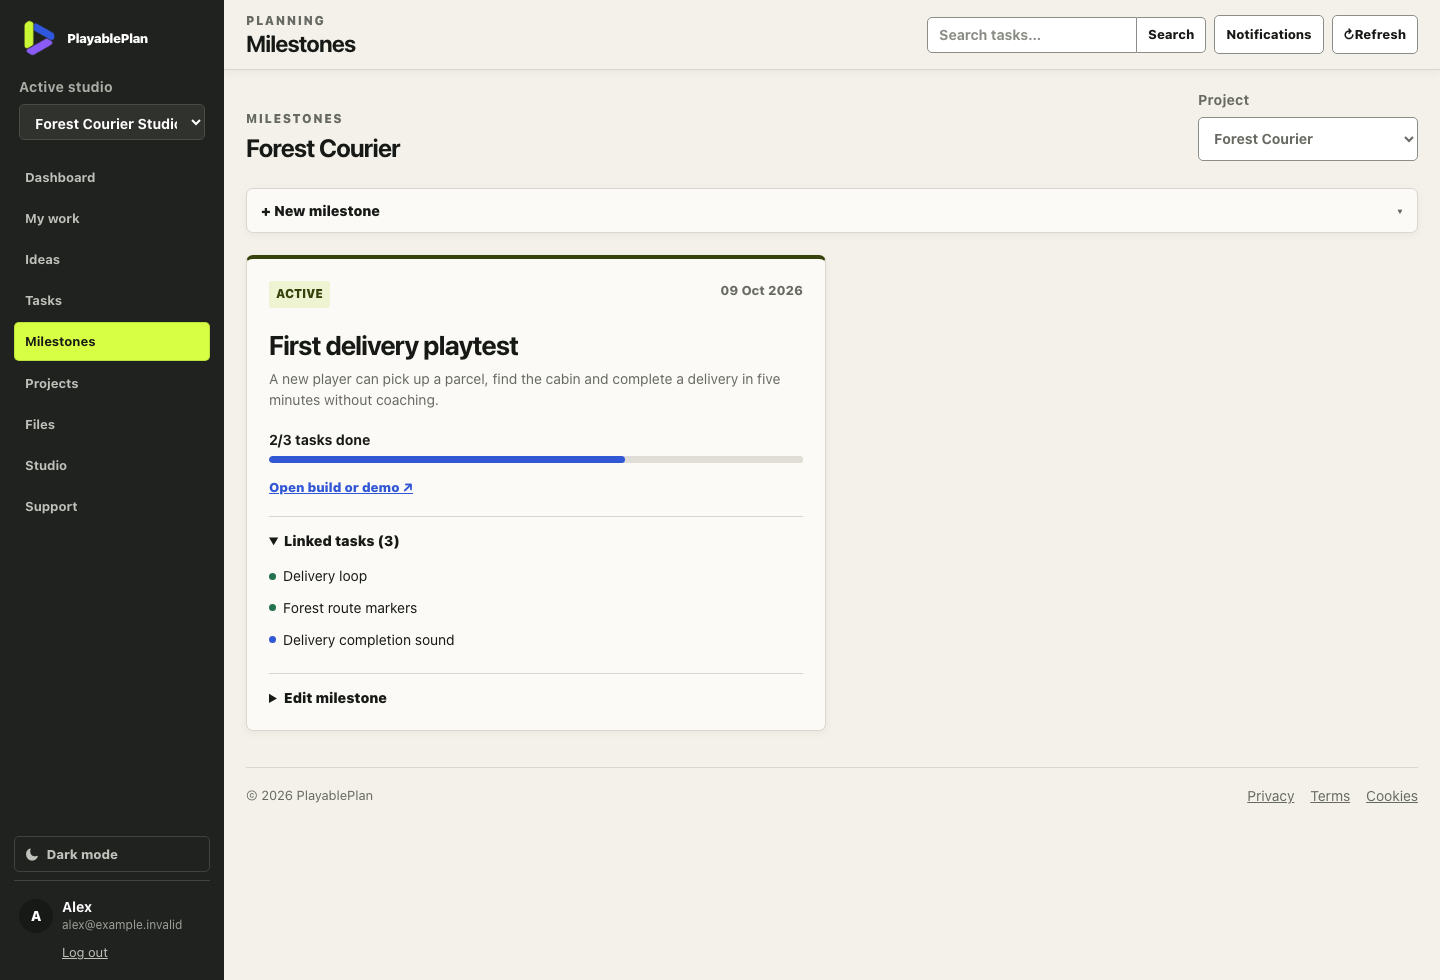Viewport: 1440px width, 980px height.
Task: Click the Refresh button
Action: coord(1374,34)
